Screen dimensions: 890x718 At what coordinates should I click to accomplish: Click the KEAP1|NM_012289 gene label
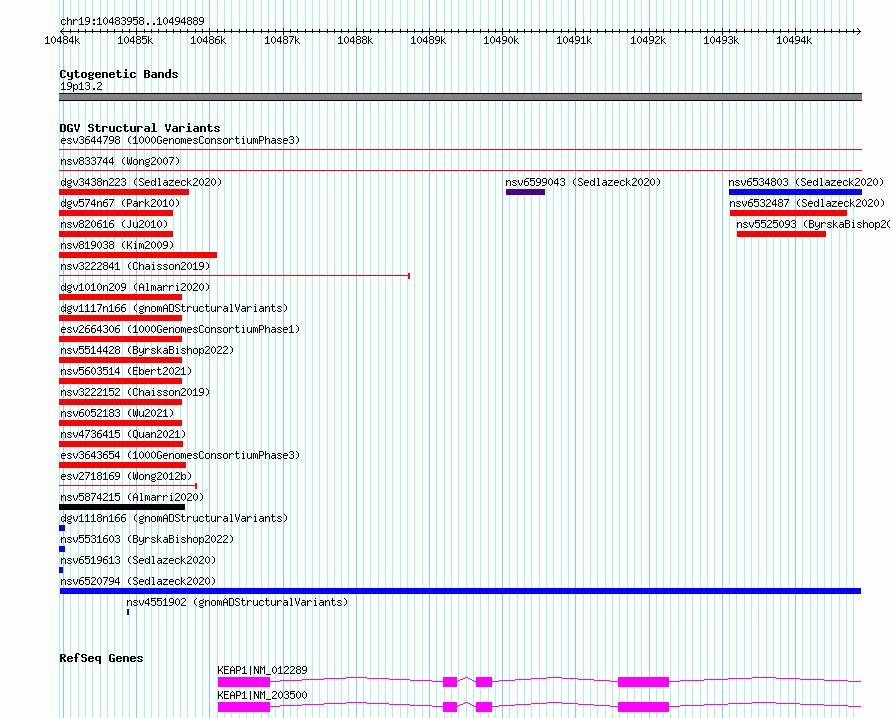point(262,670)
